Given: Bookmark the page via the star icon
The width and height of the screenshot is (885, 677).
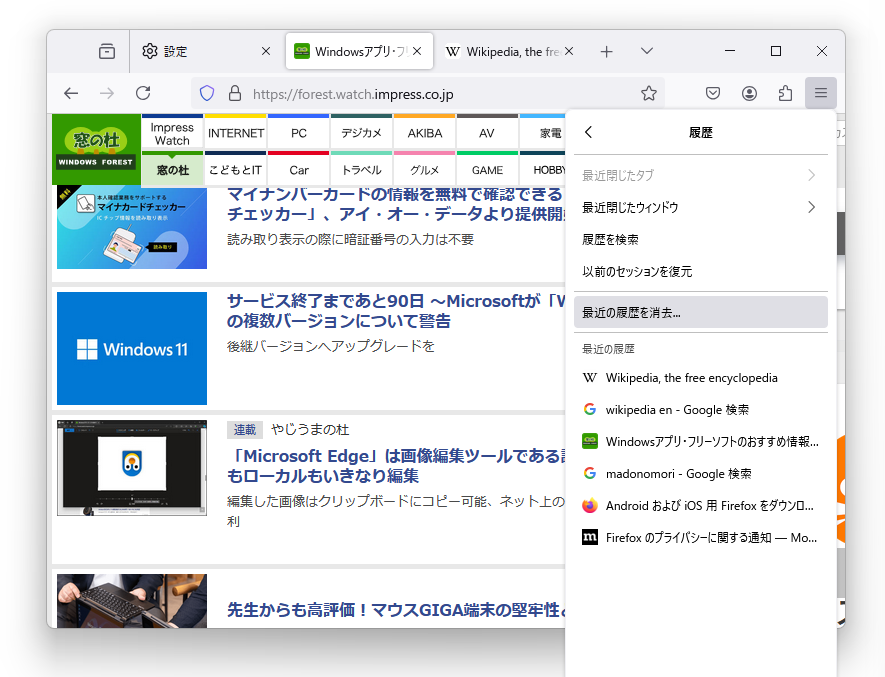Looking at the screenshot, I should 648,93.
